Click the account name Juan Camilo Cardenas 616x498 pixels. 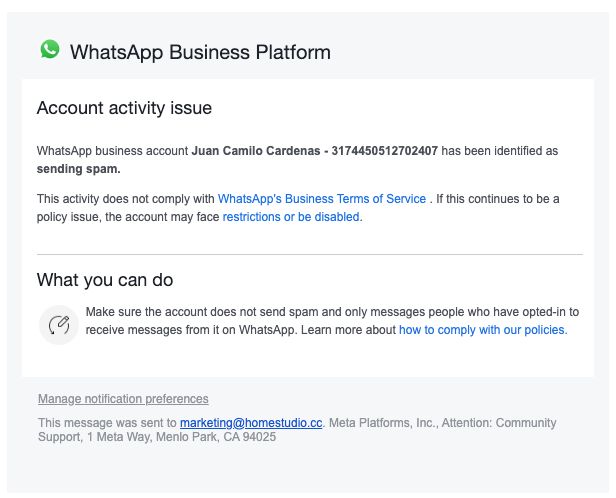(x=256, y=151)
